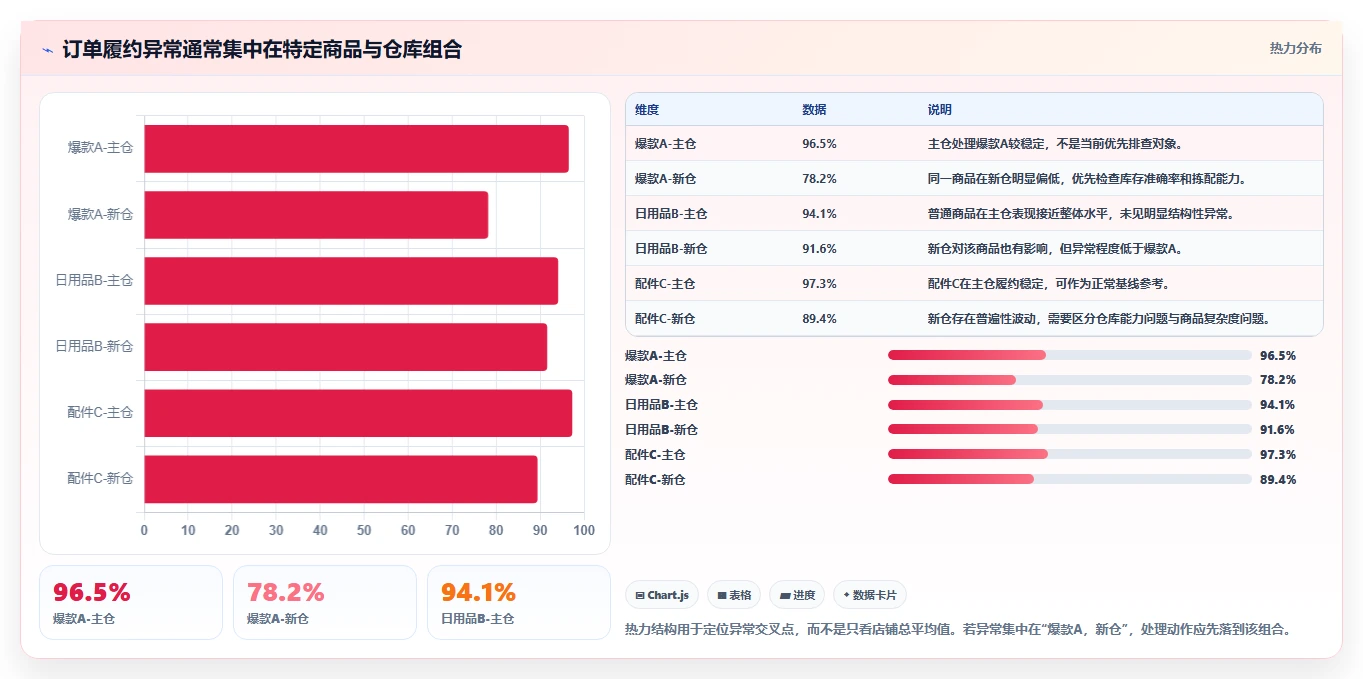
Task: Click the 配件C-主仓 name in the table
Action: [x=665, y=284]
